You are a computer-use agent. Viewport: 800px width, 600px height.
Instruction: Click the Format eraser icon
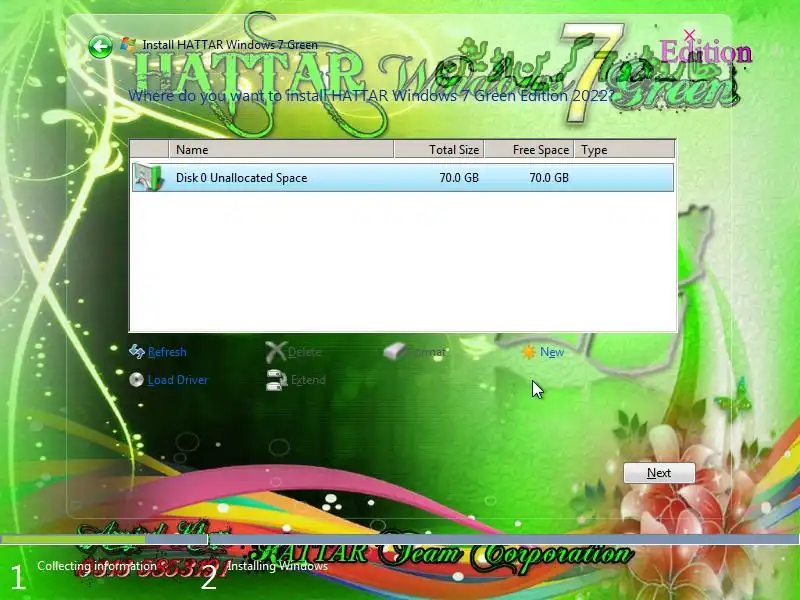pyautogui.click(x=394, y=351)
